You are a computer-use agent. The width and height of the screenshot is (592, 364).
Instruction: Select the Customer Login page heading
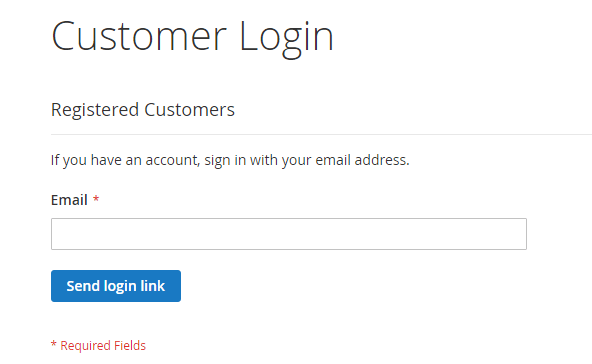193,37
